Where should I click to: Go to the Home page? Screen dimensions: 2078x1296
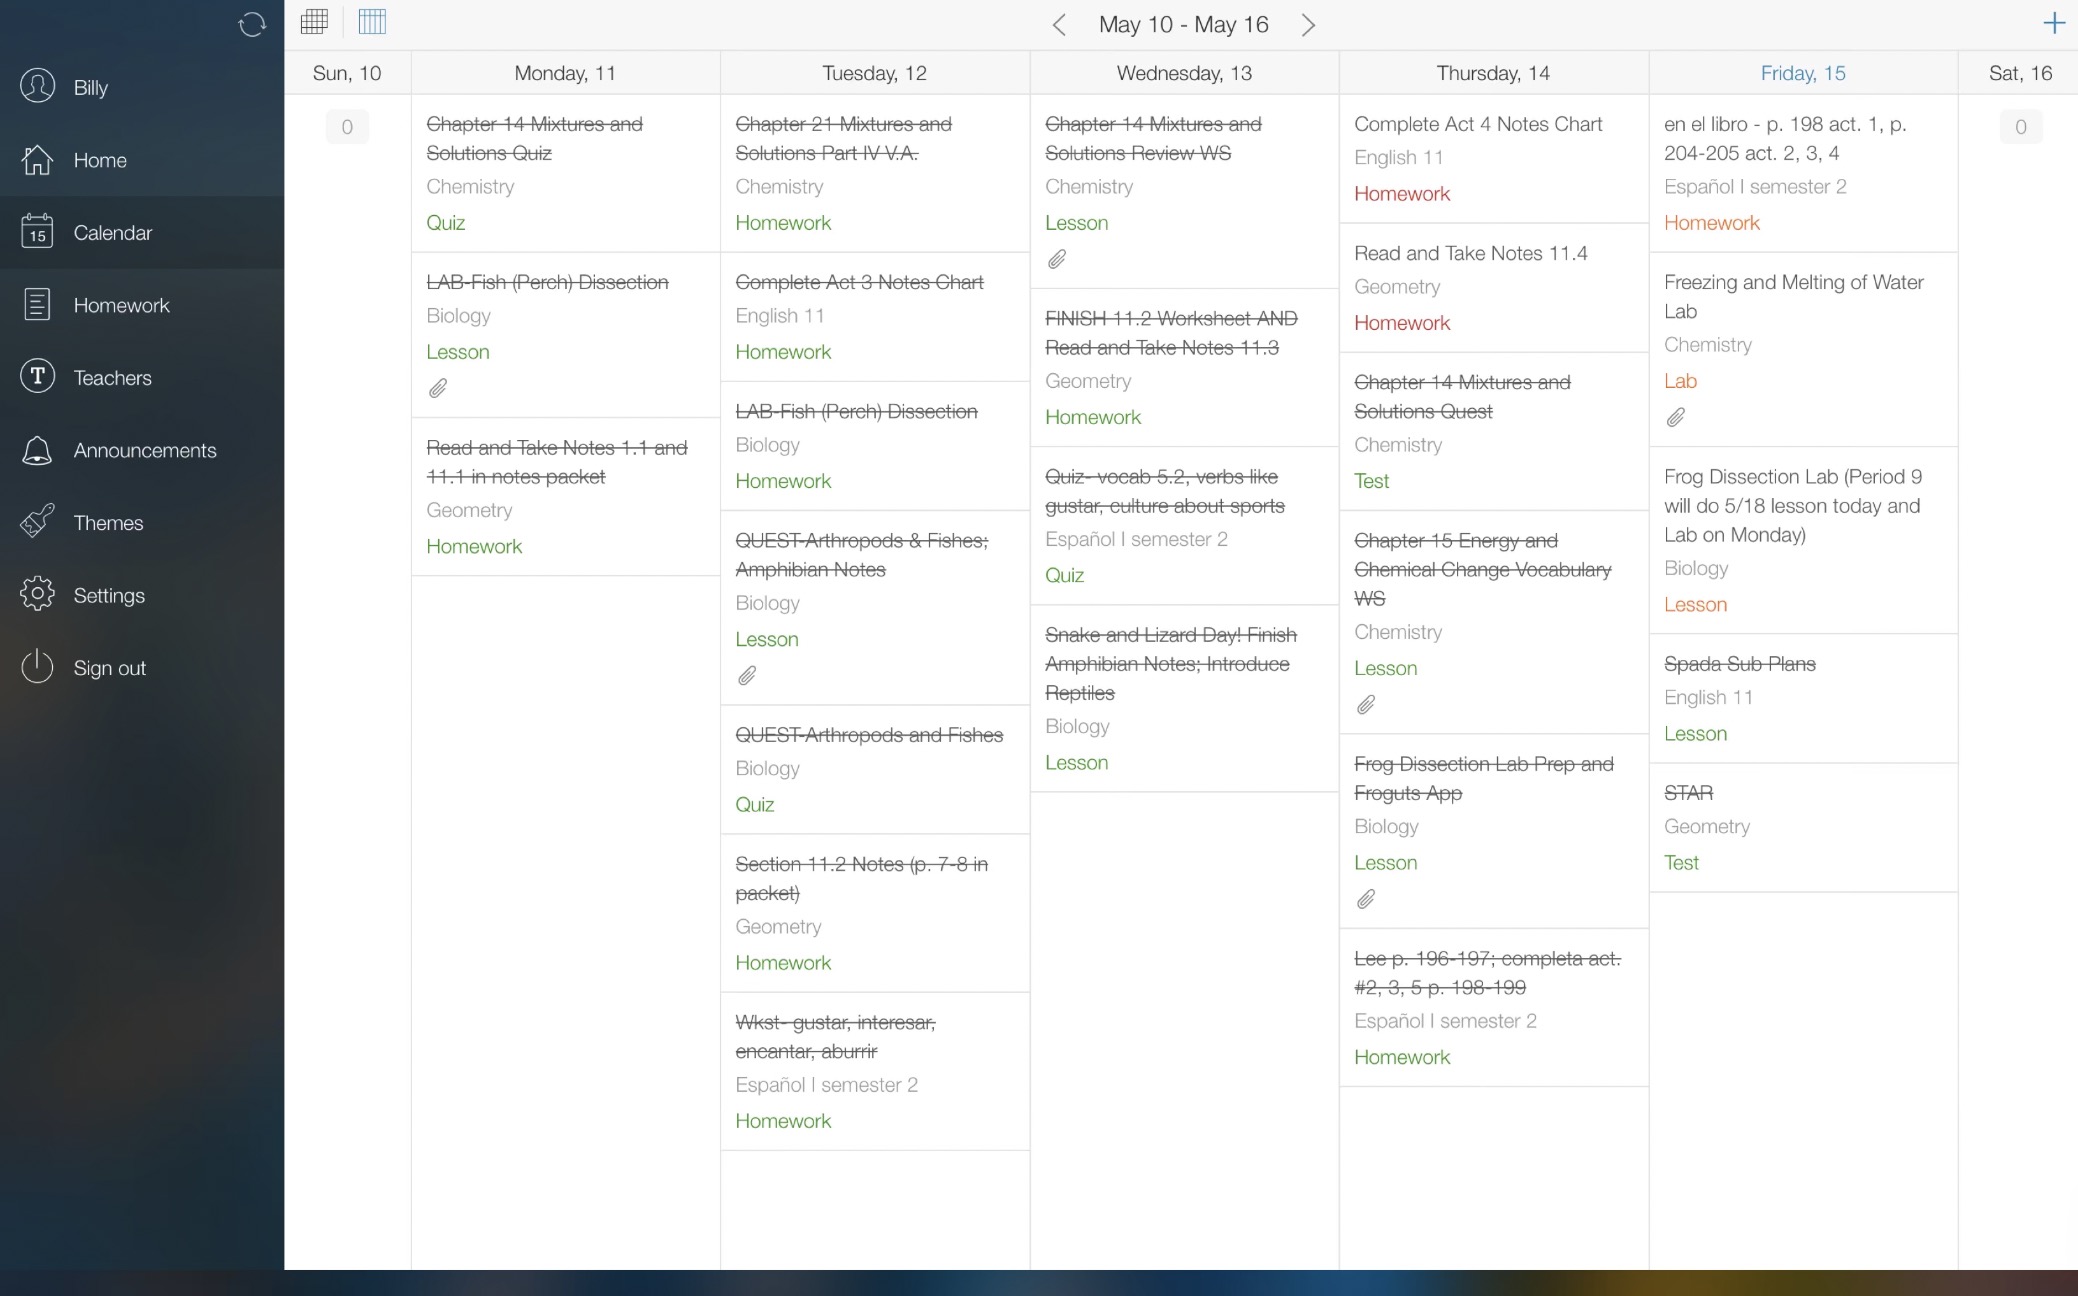click(x=100, y=160)
